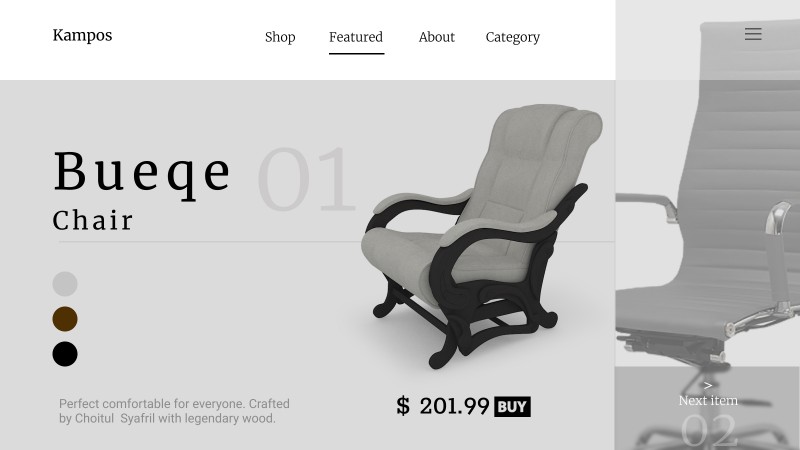Click the product description paragraph

174,411
